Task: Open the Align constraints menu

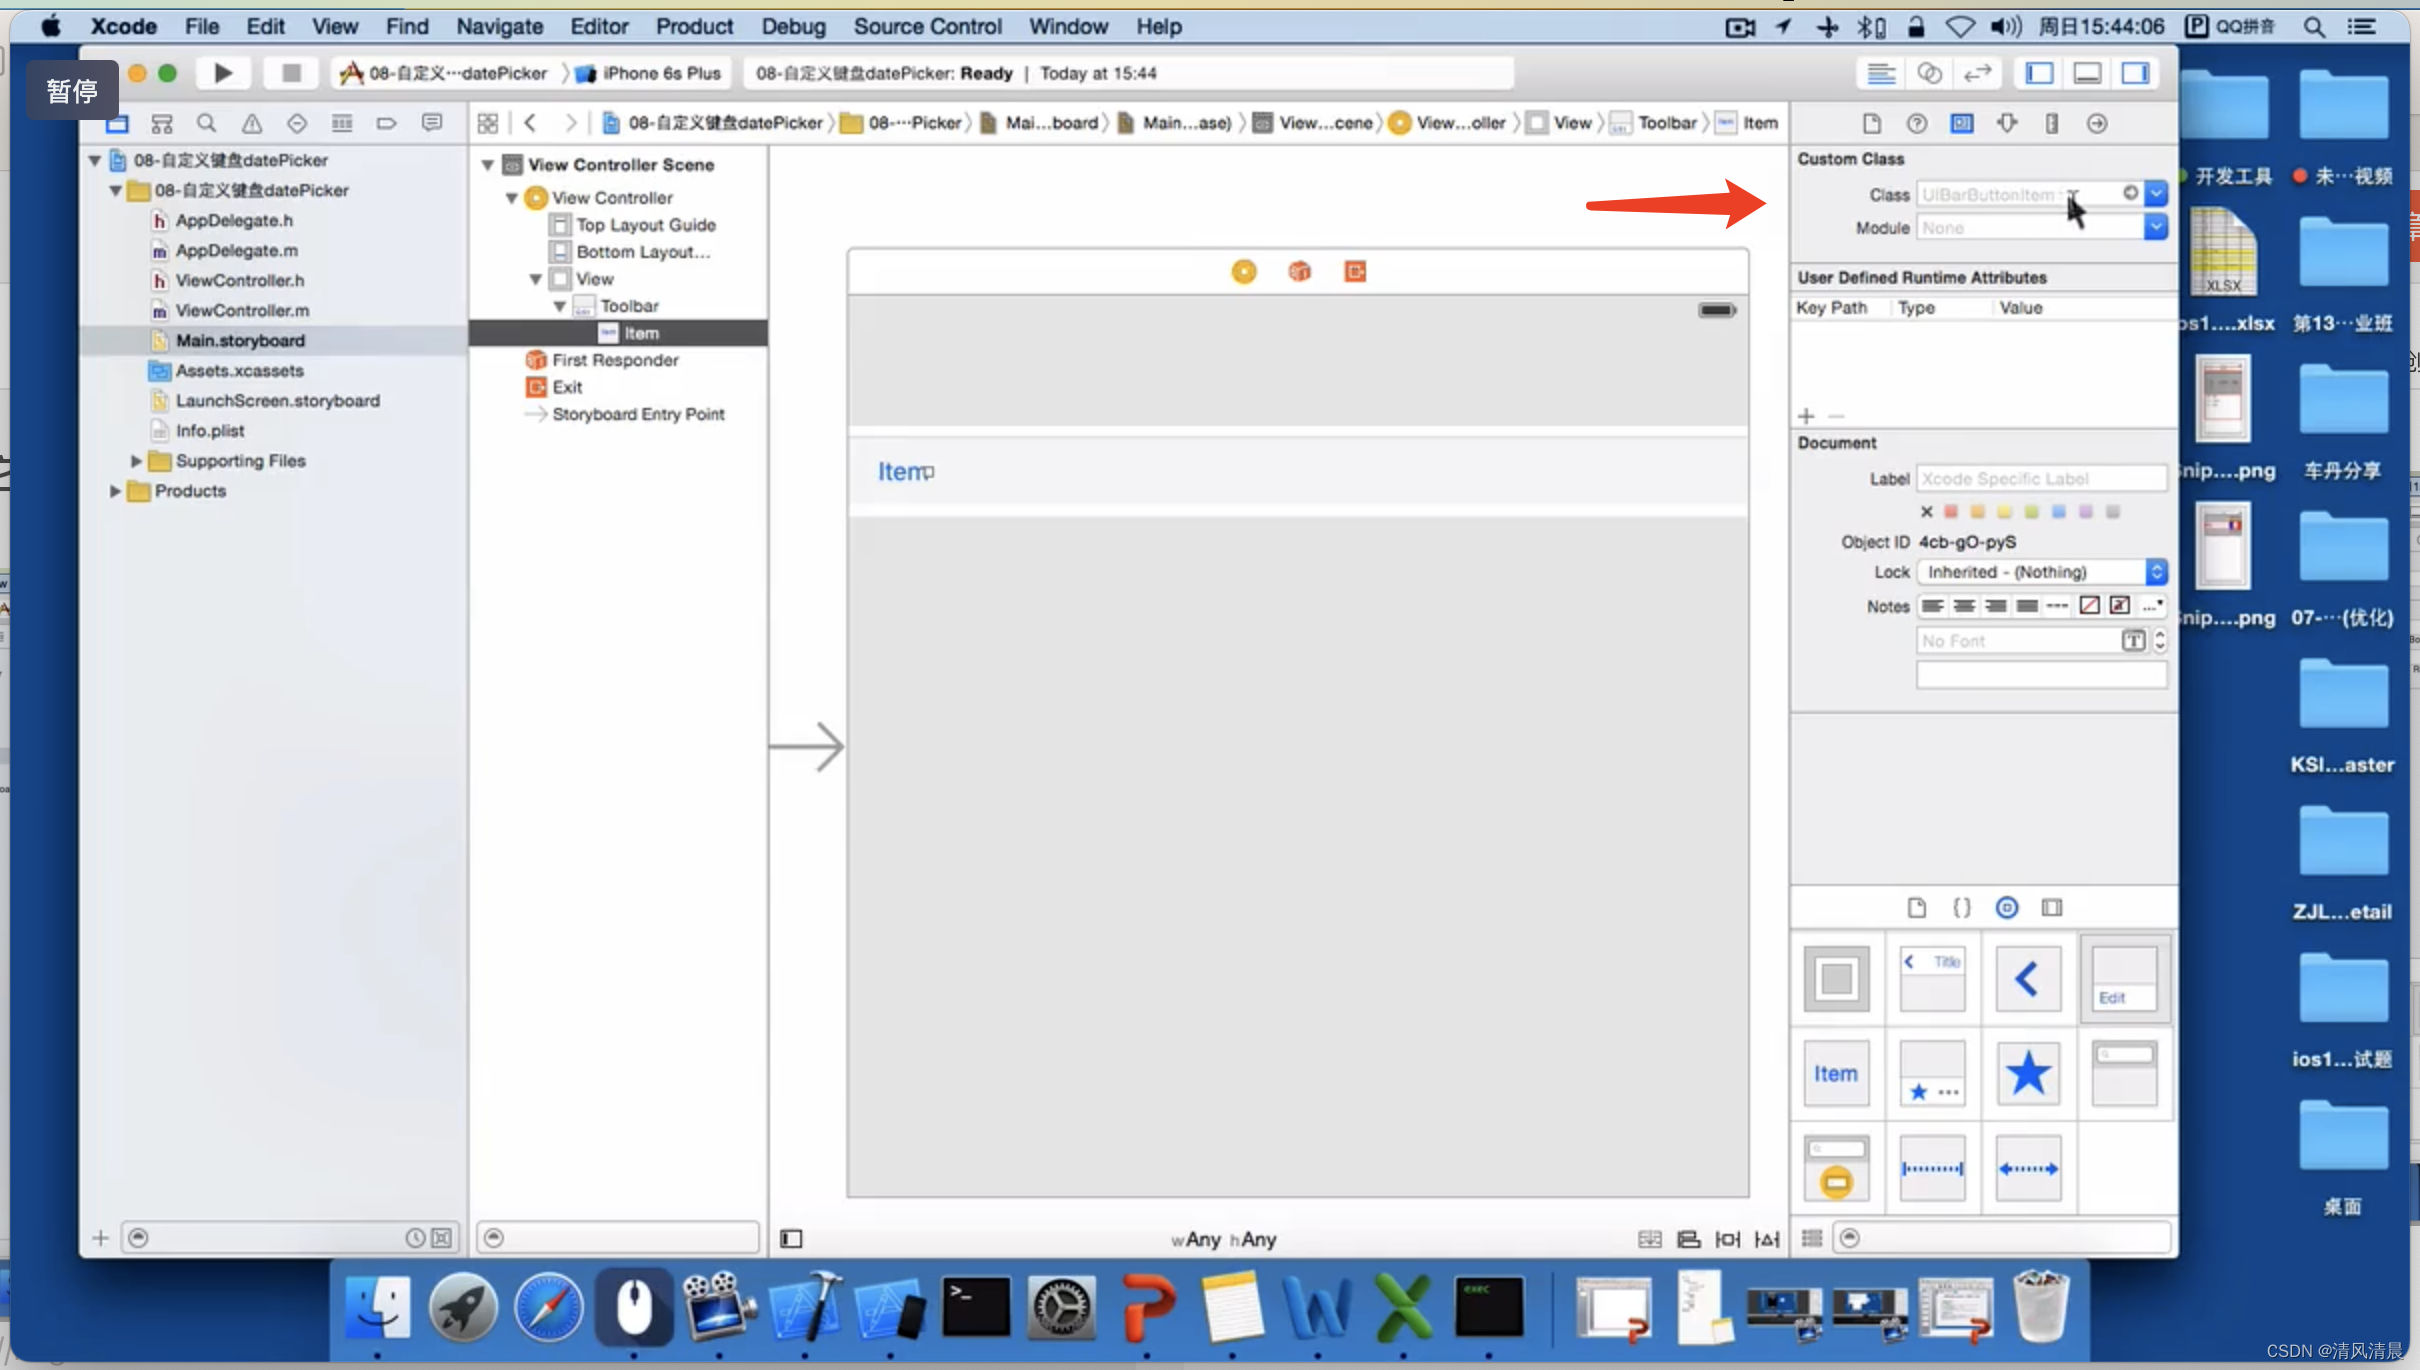Action: click(x=1689, y=1239)
